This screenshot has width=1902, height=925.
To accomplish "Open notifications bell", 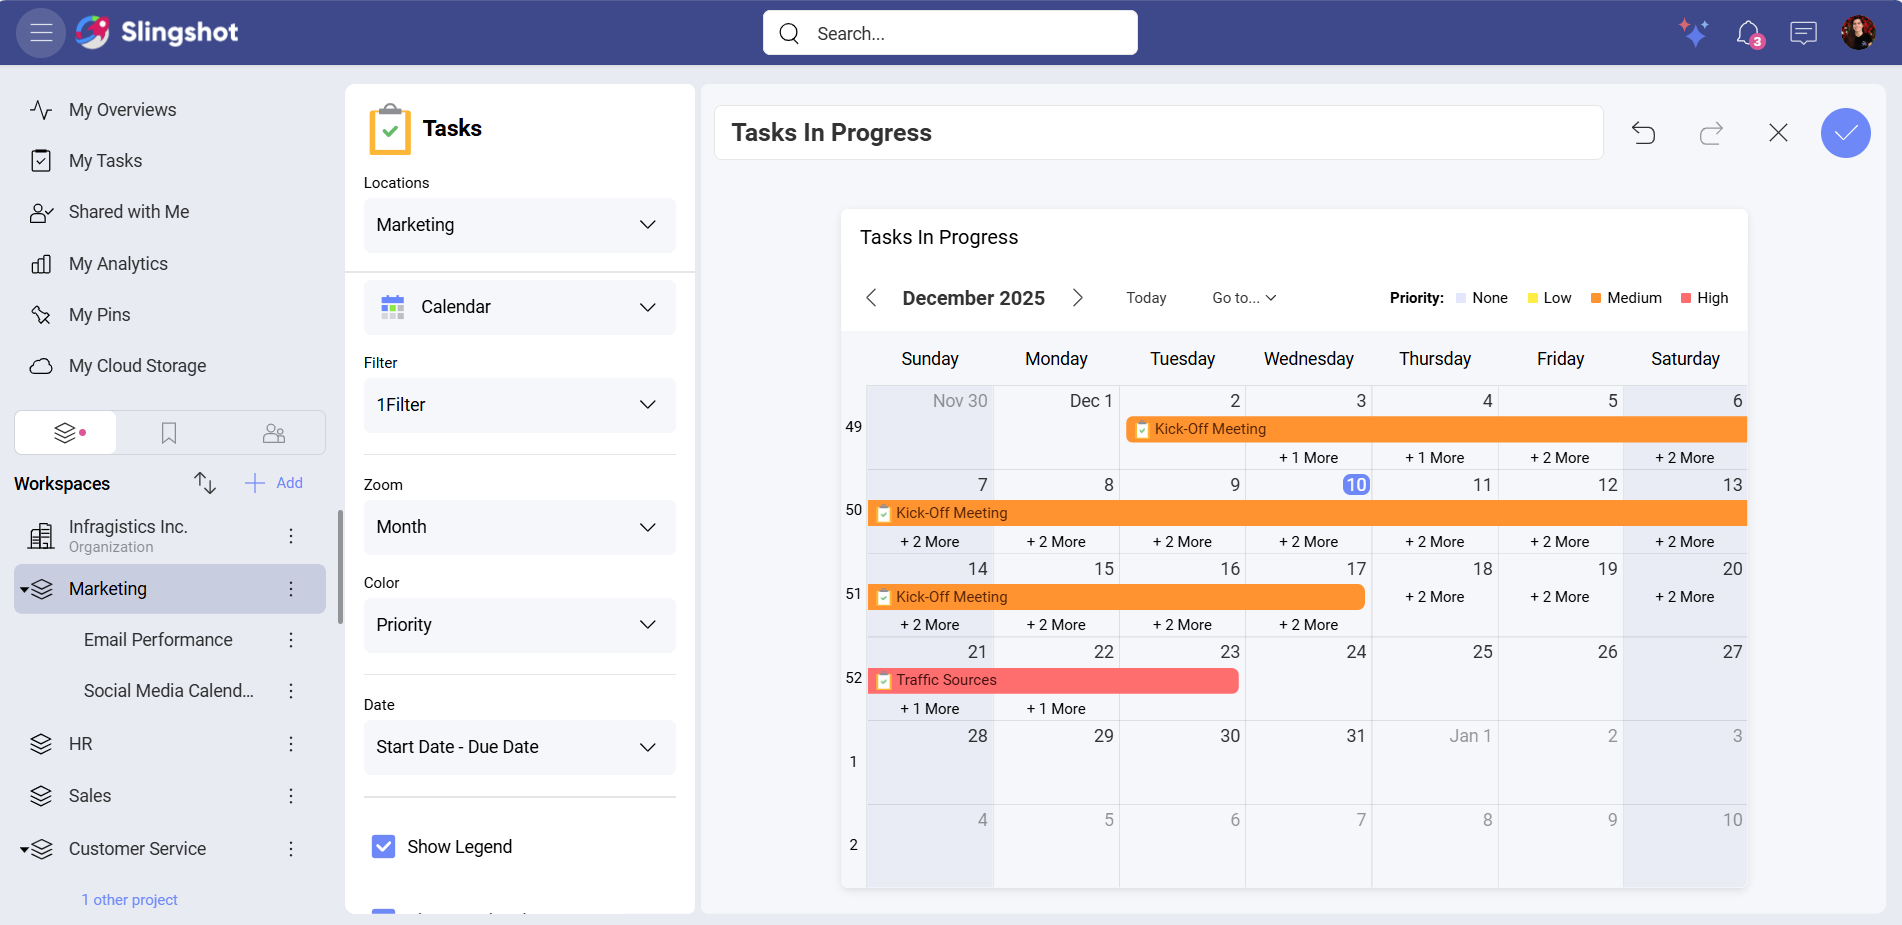I will point(1750,32).
